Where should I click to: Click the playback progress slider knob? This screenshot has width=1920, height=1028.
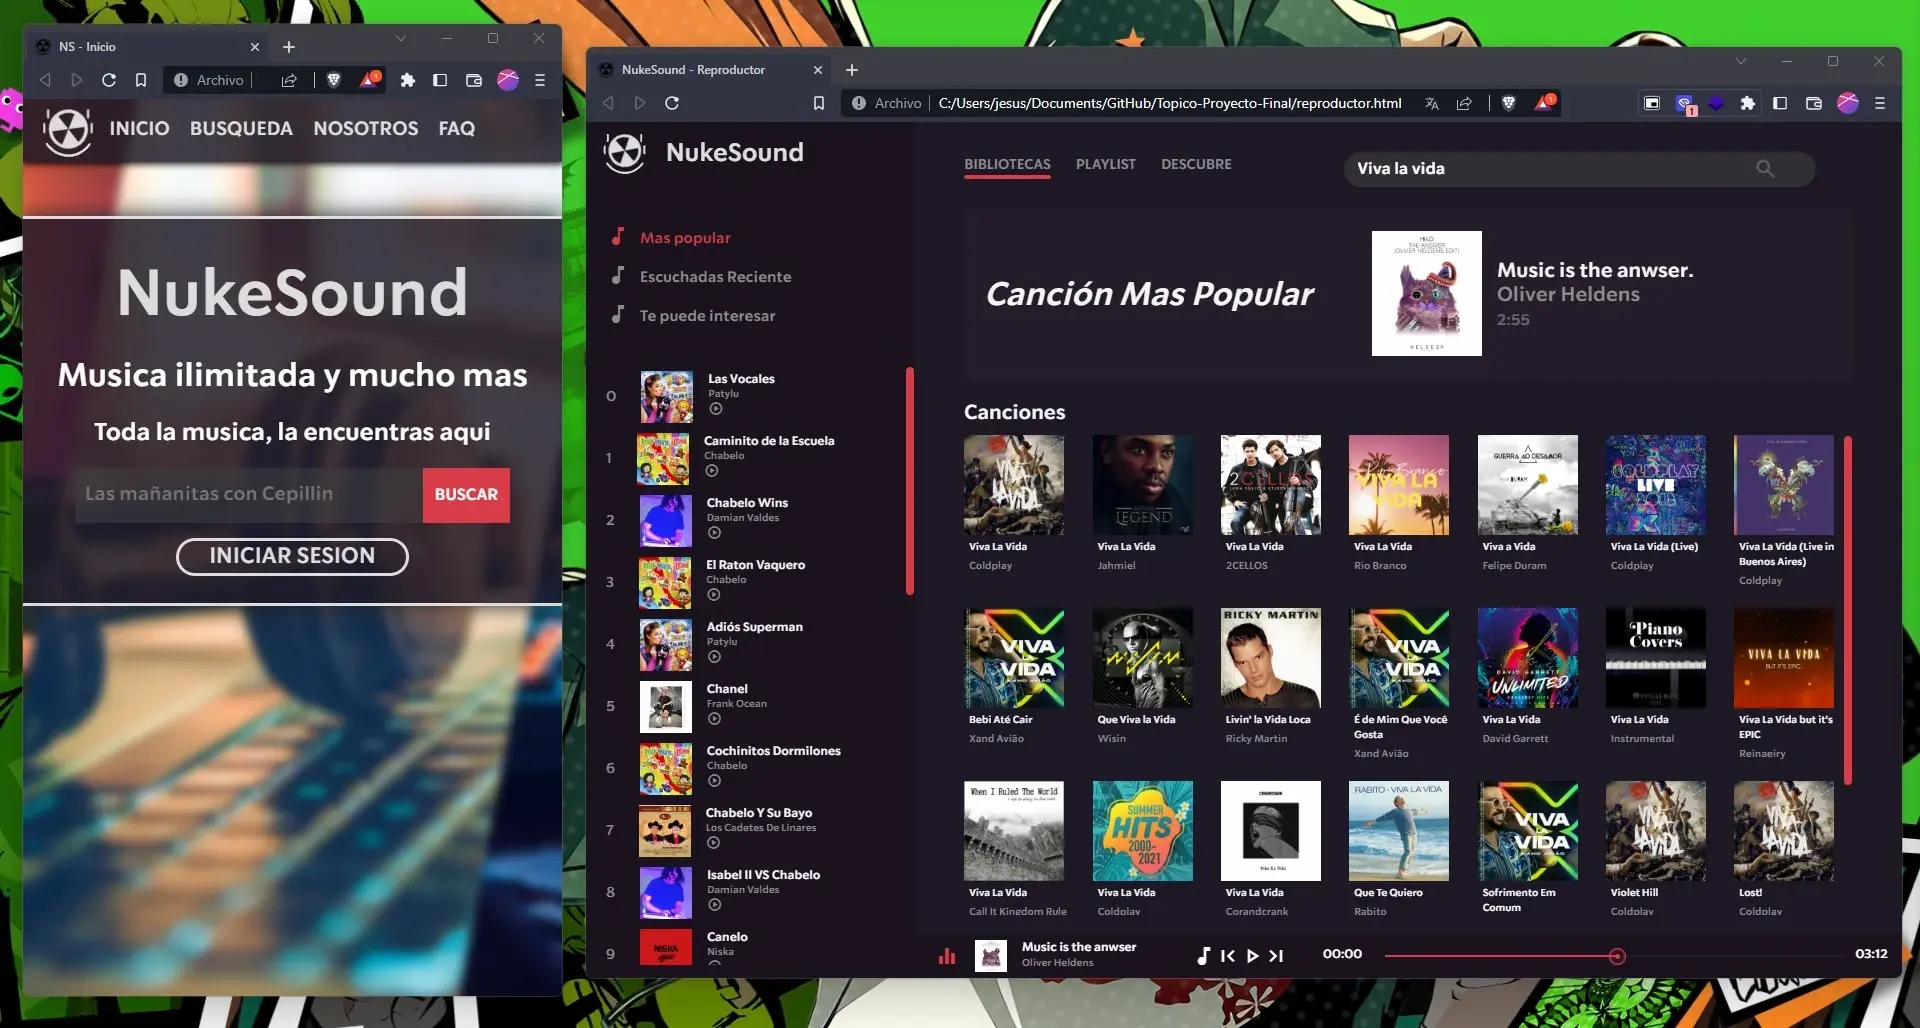coord(1617,956)
